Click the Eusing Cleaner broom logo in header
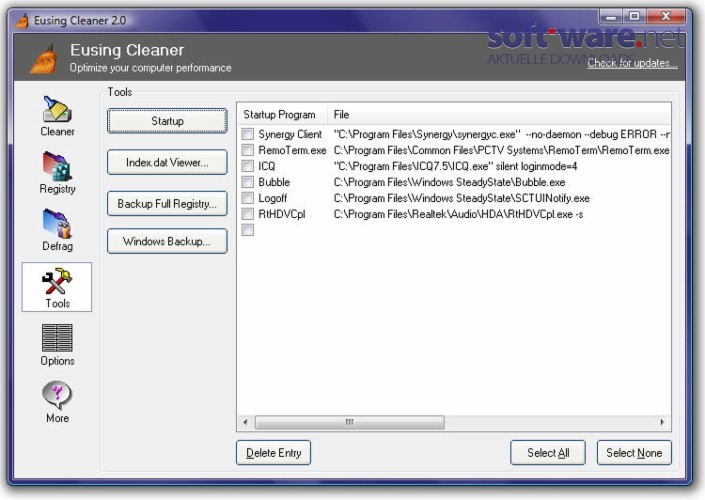This screenshot has width=705, height=500. [x=45, y=59]
